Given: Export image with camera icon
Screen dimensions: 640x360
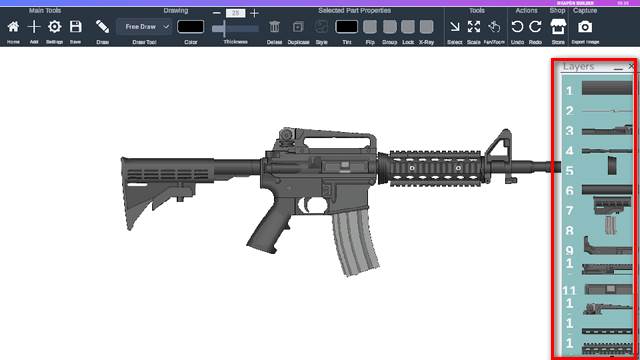Looking at the screenshot, I should 585,27.
